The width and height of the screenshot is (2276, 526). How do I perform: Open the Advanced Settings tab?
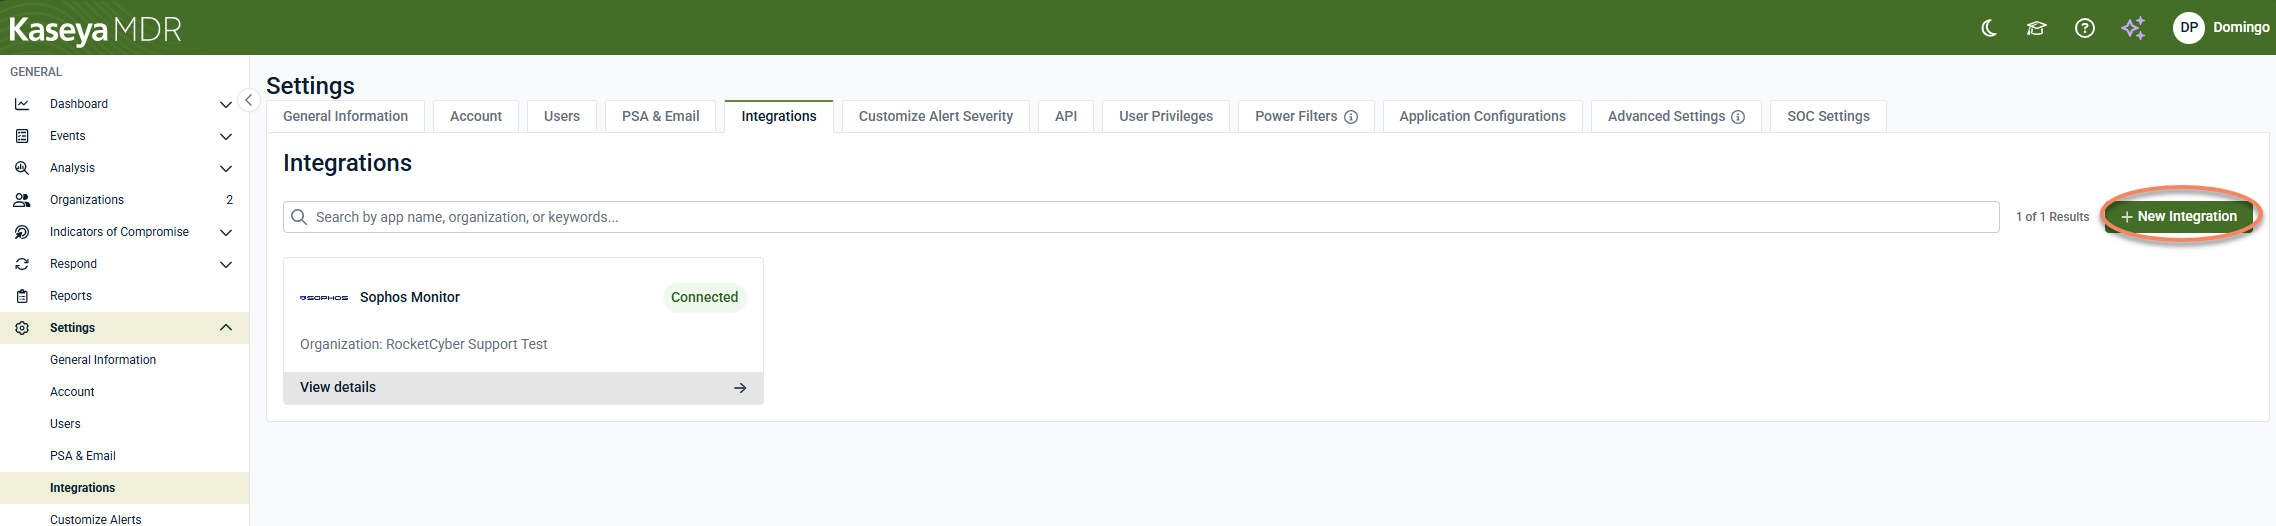1676,116
